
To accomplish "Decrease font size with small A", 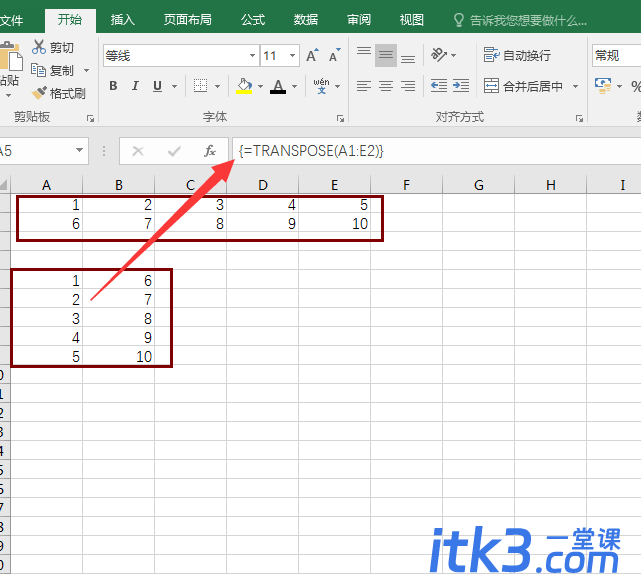I will [x=334, y=56].
